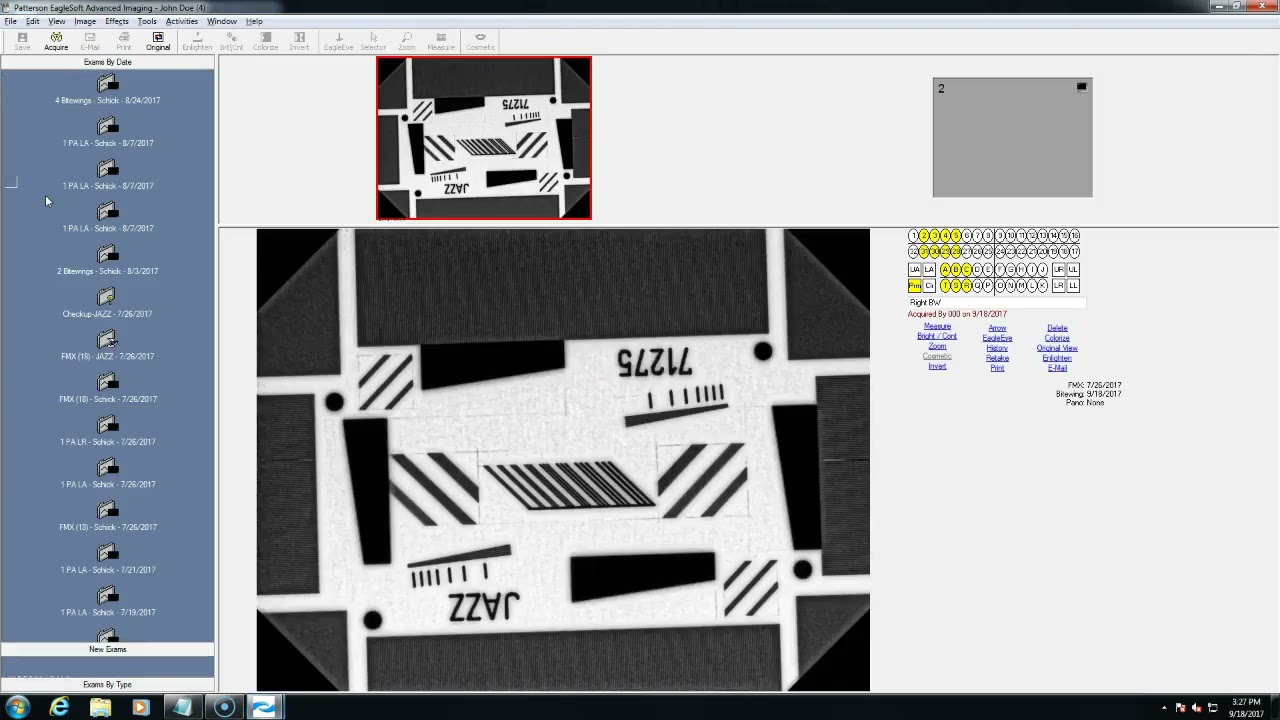Toggle primary tooth T
Image resolution: width=1280 pixels, height=720 pixels.
coord(945,286)
